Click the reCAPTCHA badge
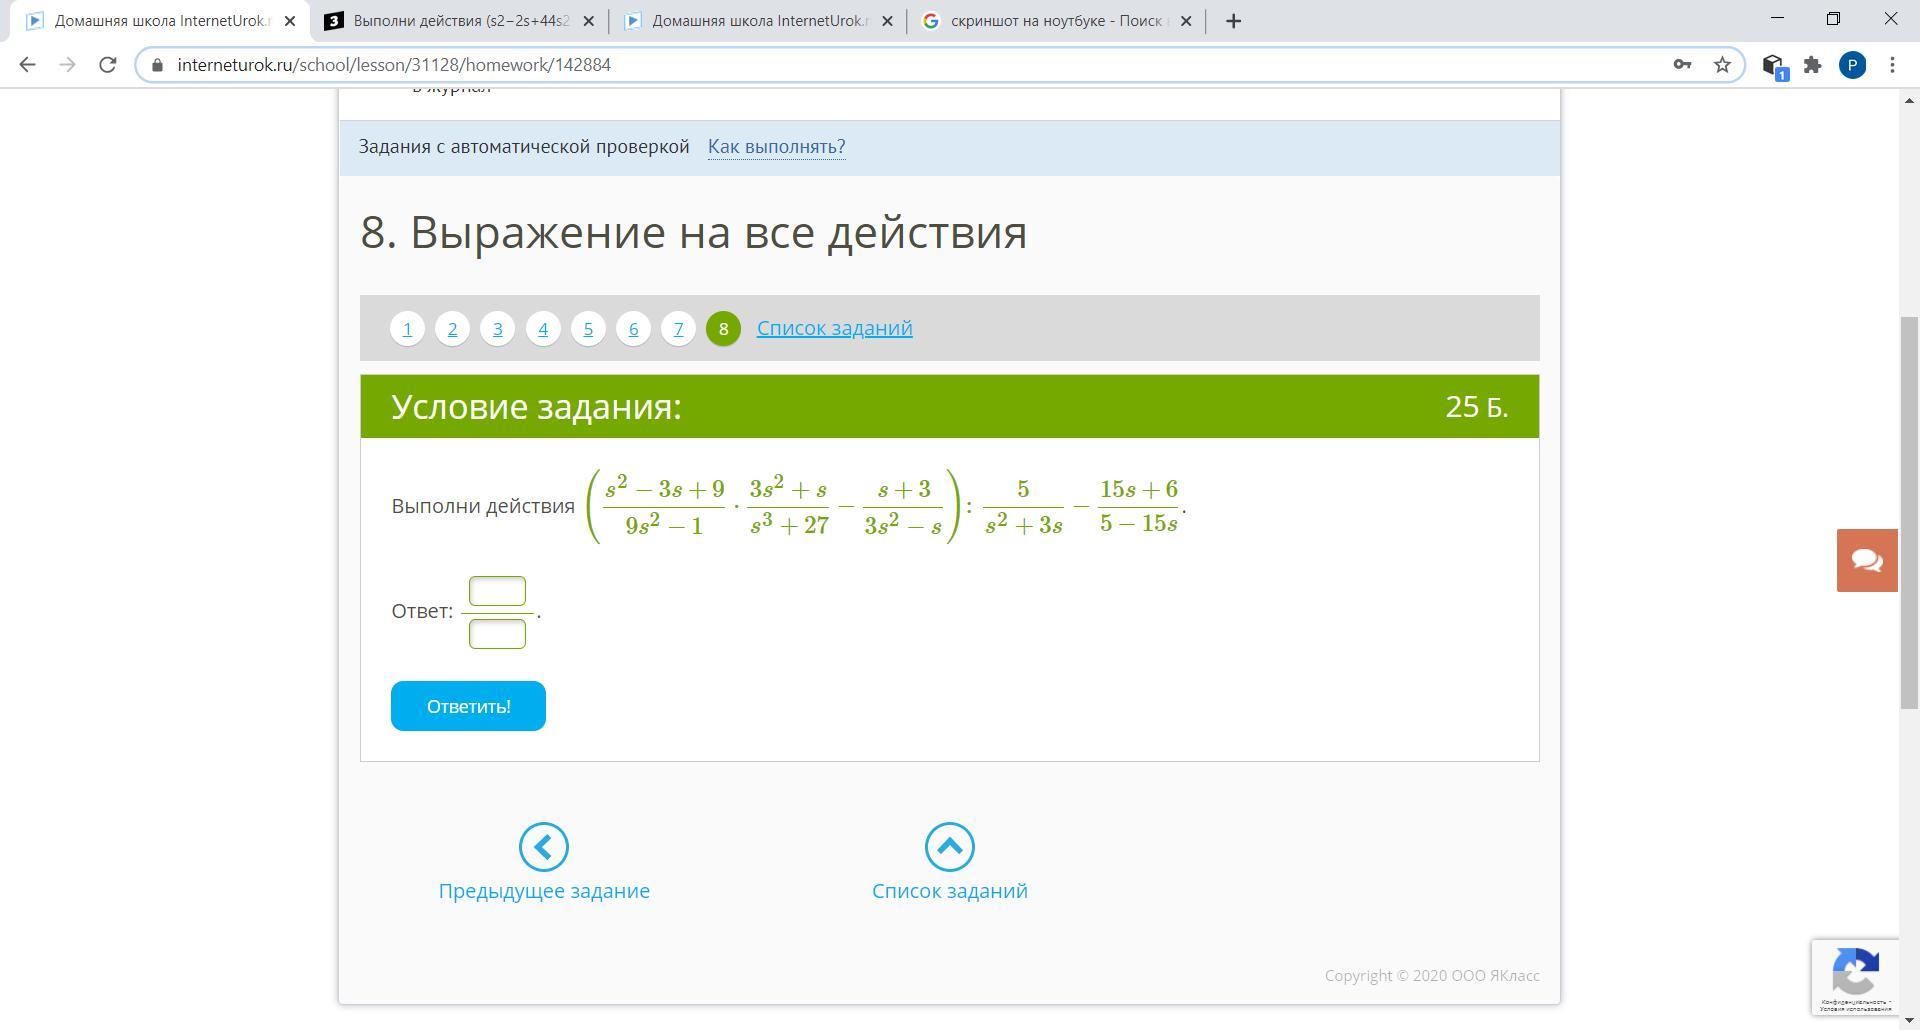The height and width of the screenshot is (1030, 1920). tap(1855, 977)
